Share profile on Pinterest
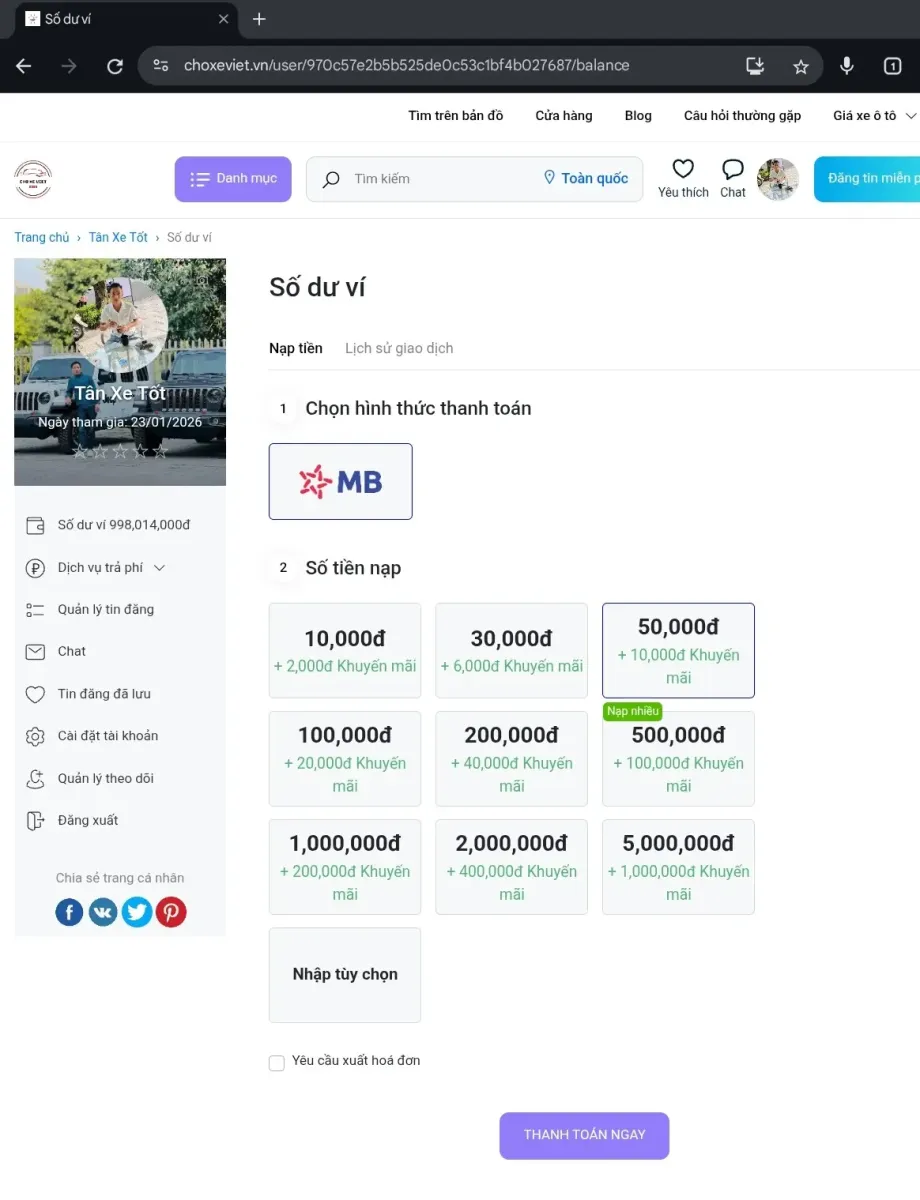Viewport: 920px width, 1200px height. pyautogui.click(x=171, y=912)
